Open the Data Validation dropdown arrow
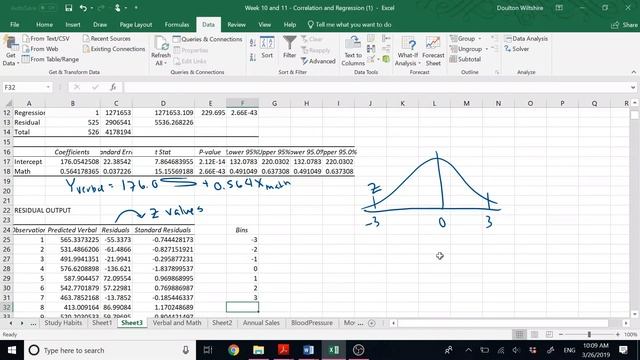This screenshot has width=640, height=360. point(378,60)
